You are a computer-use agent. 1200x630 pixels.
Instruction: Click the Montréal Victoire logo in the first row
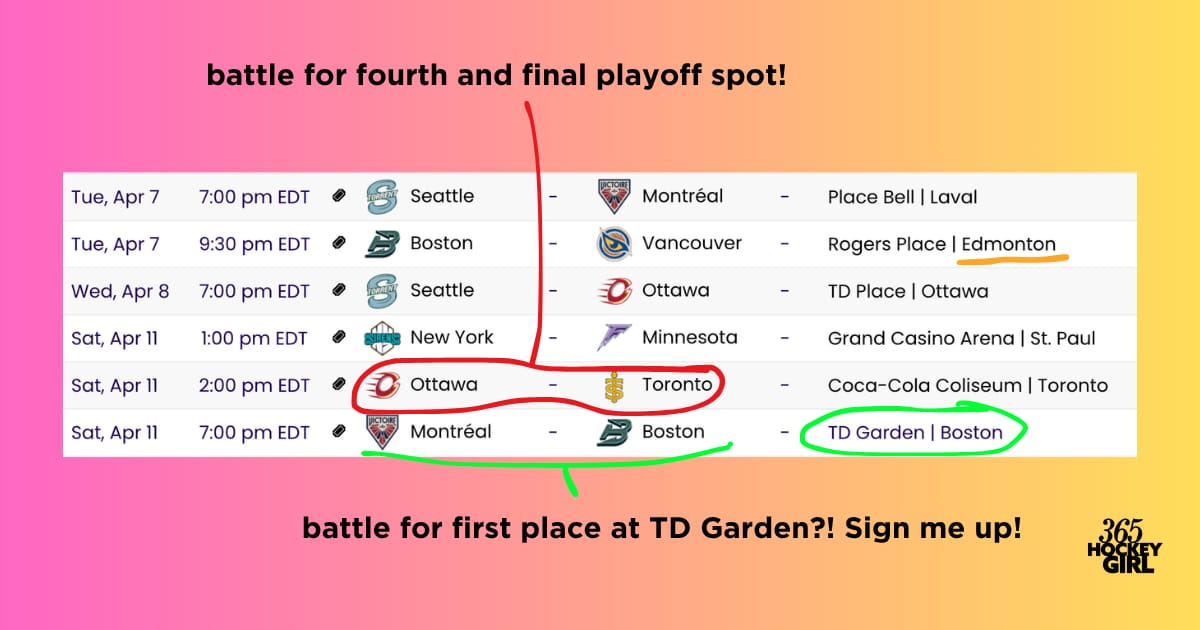(613, 197)
